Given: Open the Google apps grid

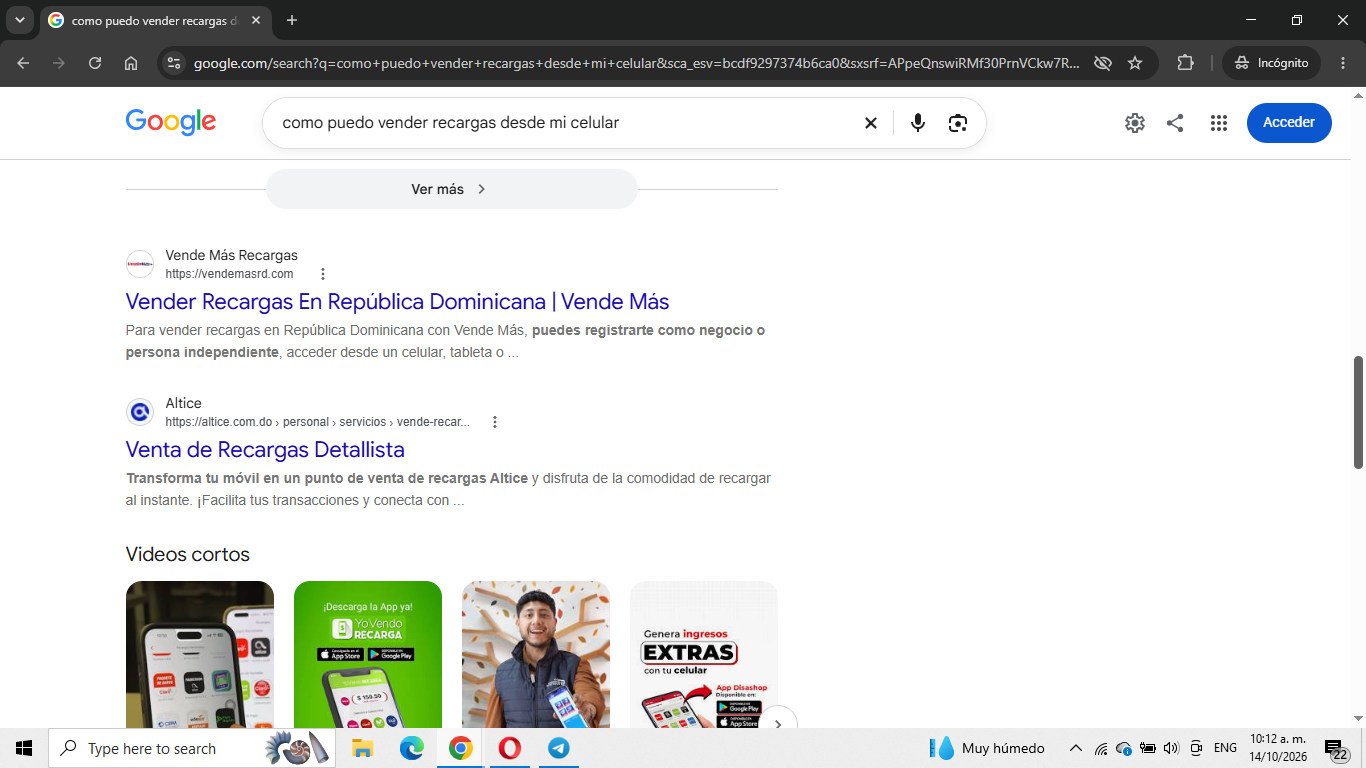Looking at the screenshot, I should pos(1218,123).
